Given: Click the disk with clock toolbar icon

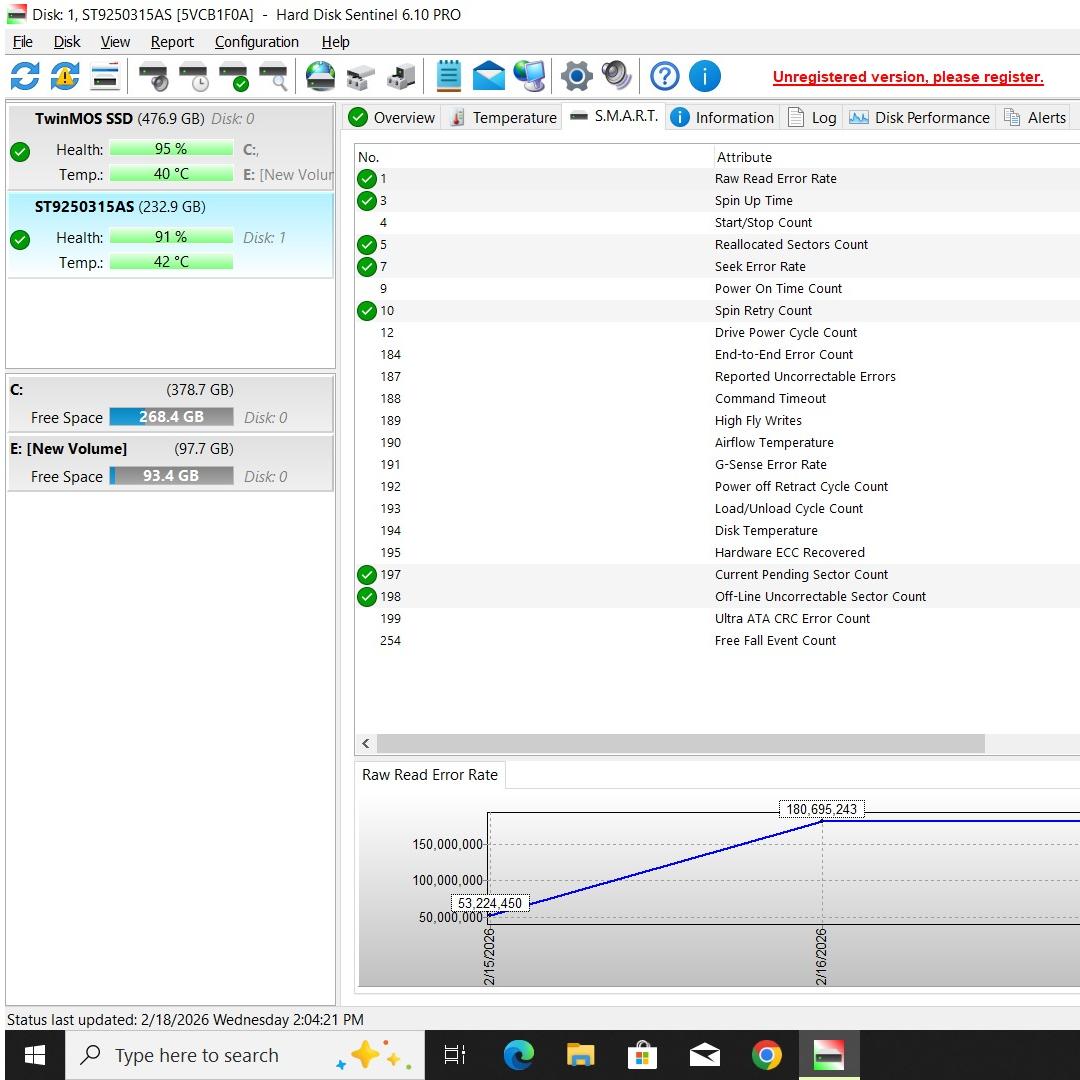Looking at the screenshot, I should click(x=193, y=76).
